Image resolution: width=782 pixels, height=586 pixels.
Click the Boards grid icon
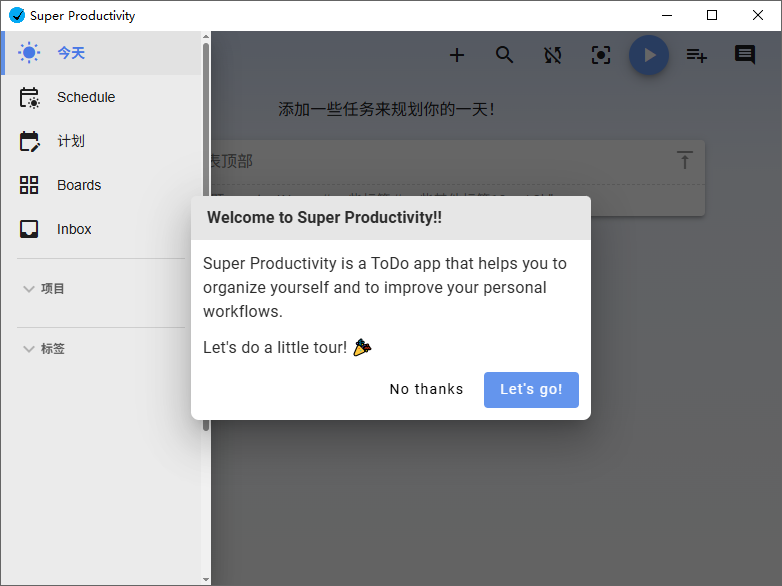pyautogui.click(x=29, y=185)
